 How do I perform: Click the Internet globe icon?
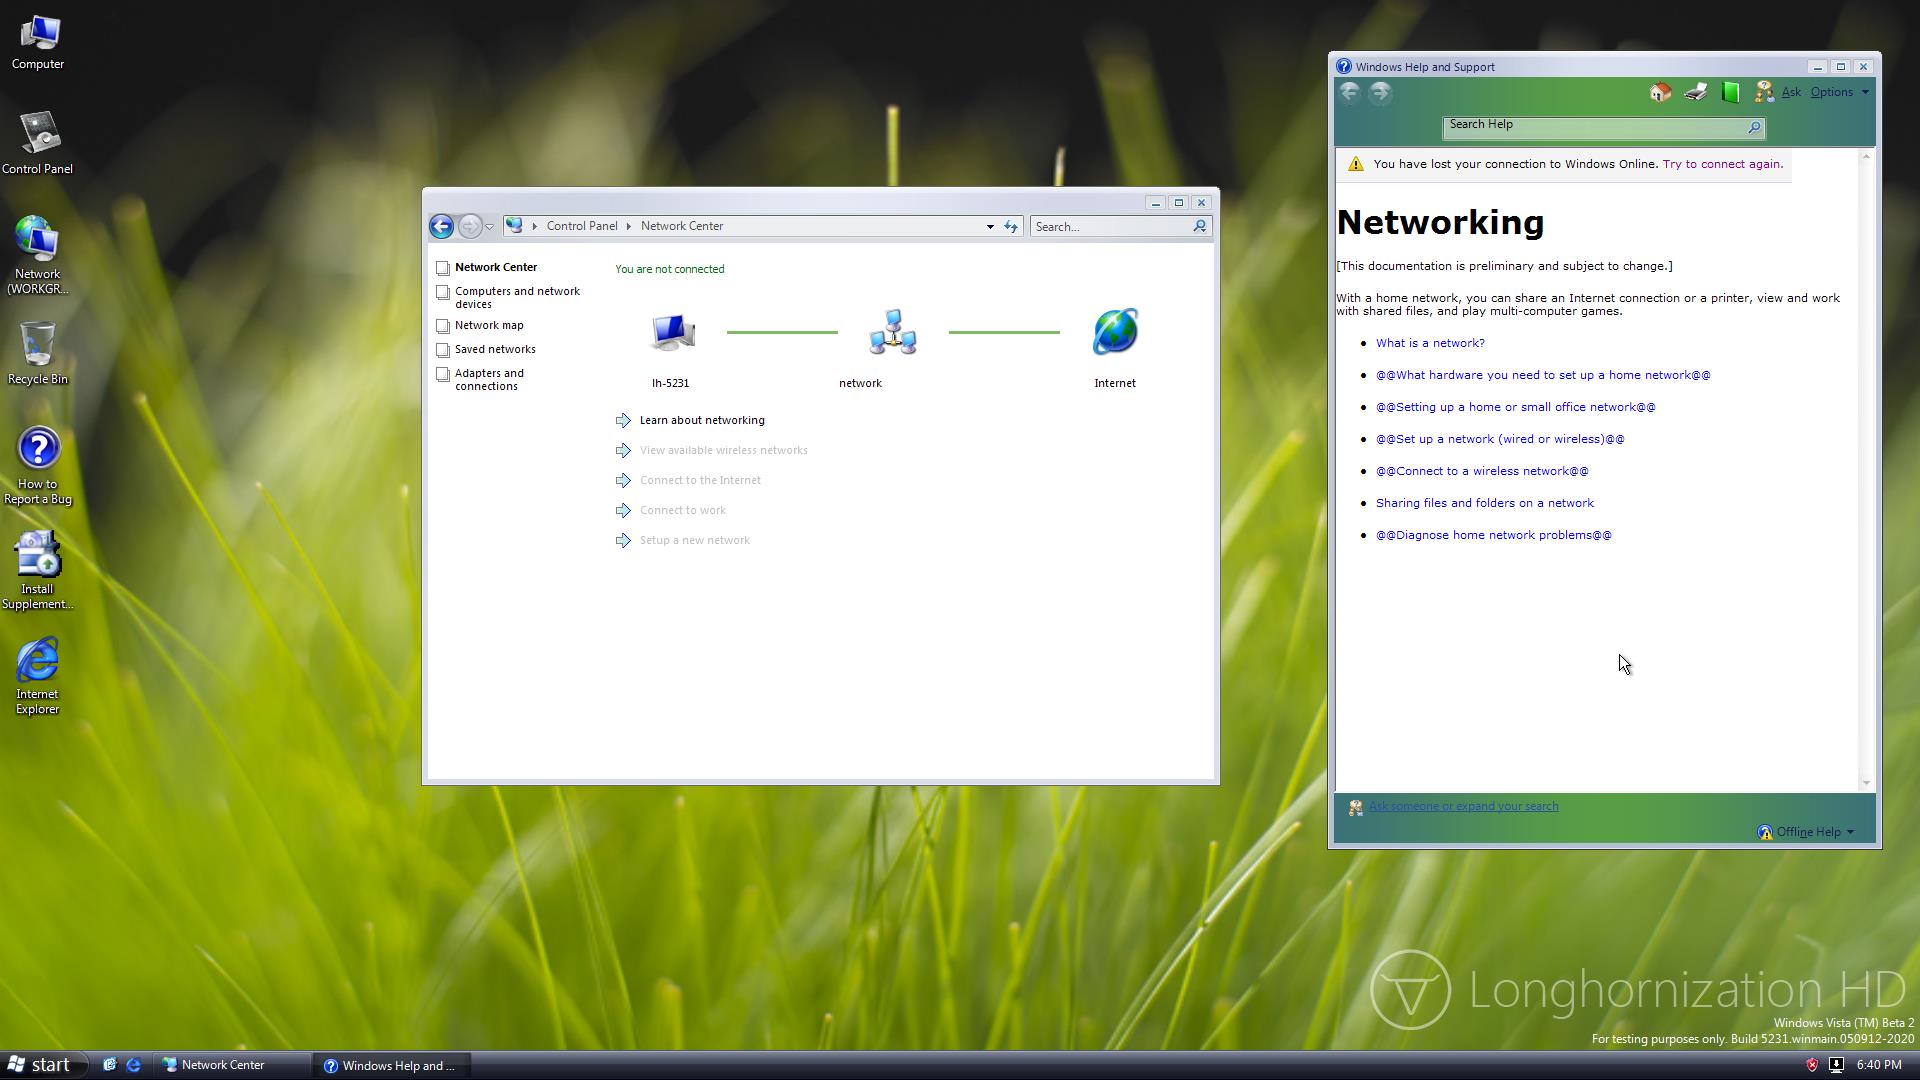[x=1114, y=332]
